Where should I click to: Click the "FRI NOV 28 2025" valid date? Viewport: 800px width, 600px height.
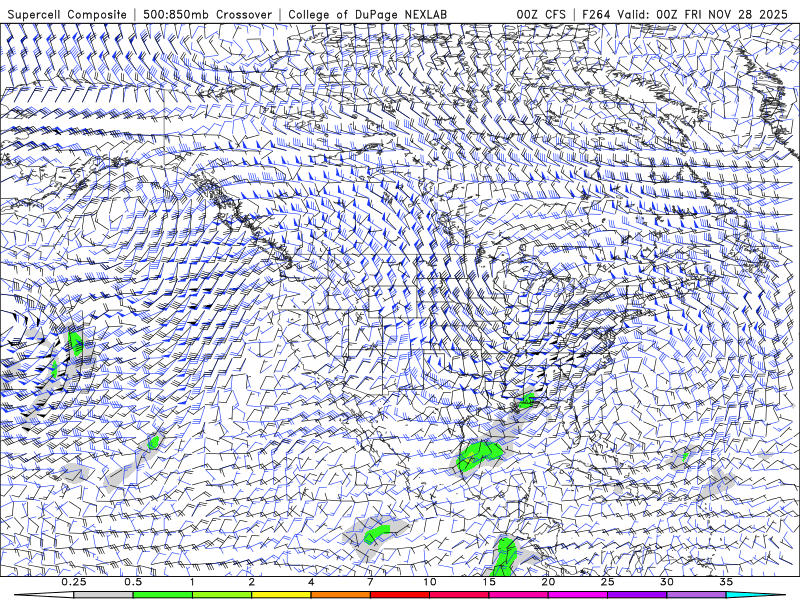[736, 14]
